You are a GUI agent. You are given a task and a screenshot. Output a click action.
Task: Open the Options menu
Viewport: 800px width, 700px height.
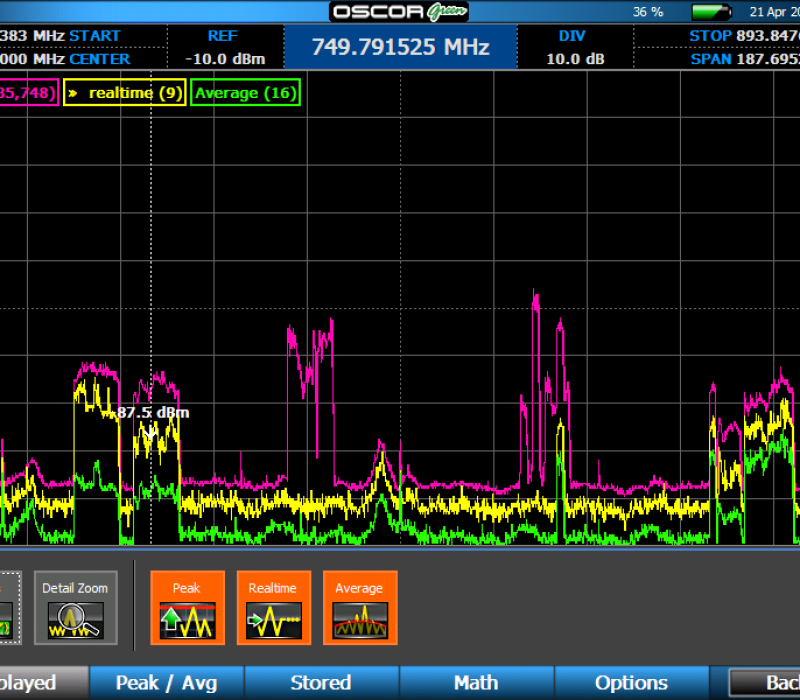[632, 683]
